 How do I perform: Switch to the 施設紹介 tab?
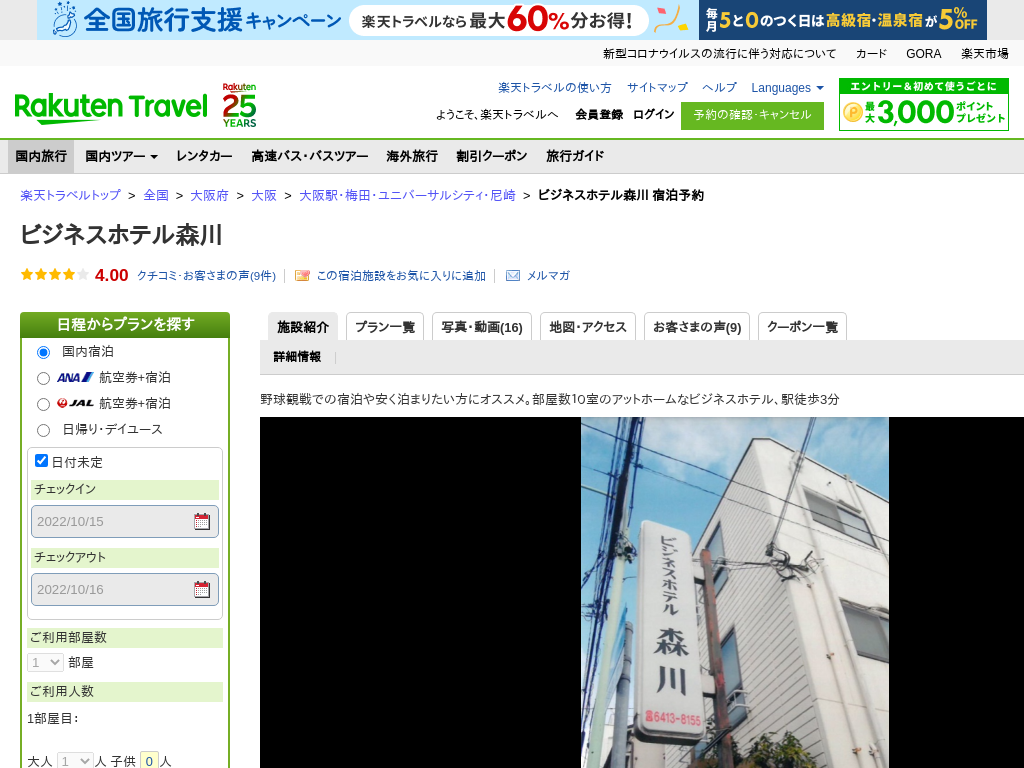[x=303, y=327]
